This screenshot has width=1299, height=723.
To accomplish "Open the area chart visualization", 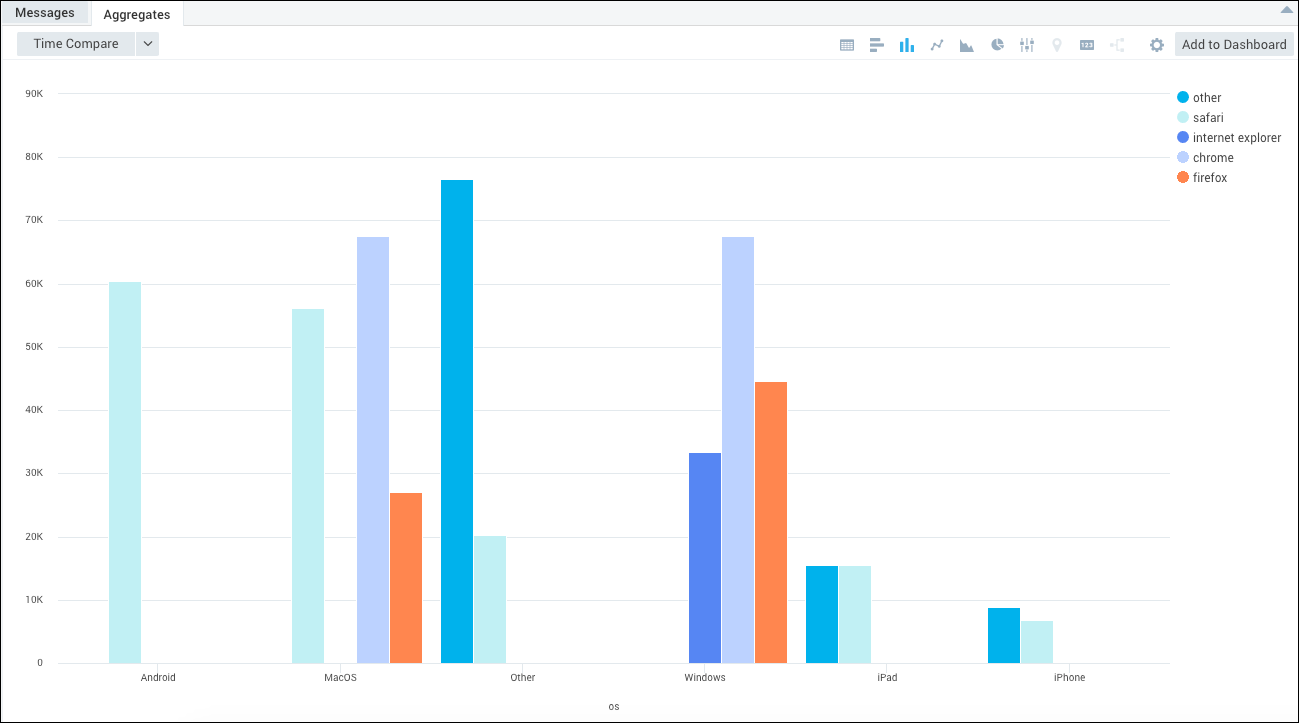I will click(x=966, y=44).
